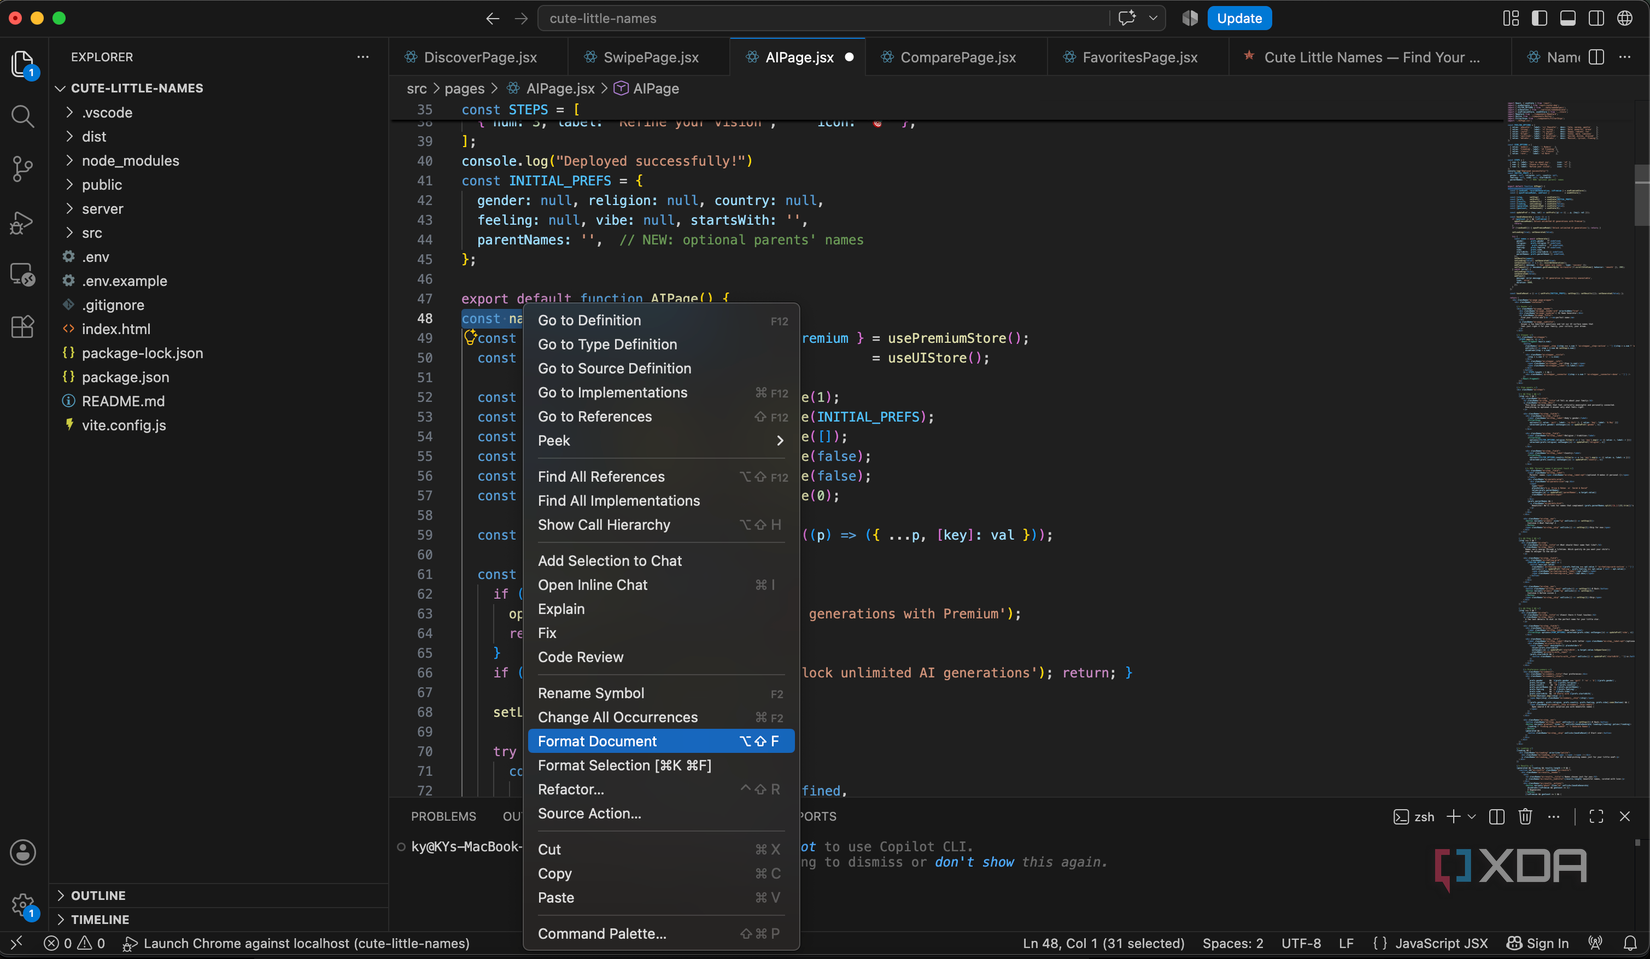This screenshot has height=959, width=1650.
Task: Open Explorer Views and More Actions
Action: tap(363, 57)
